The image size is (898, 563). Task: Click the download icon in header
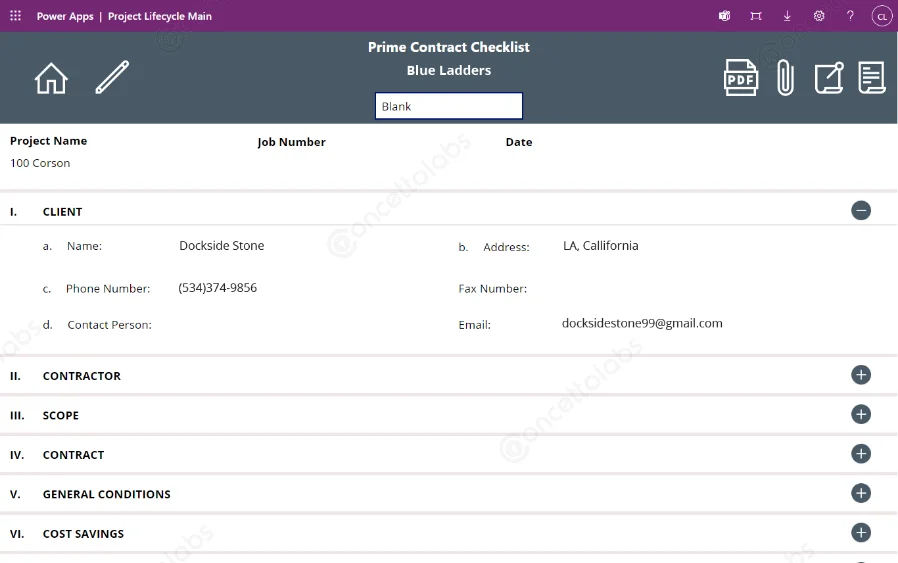coord(787,16)
